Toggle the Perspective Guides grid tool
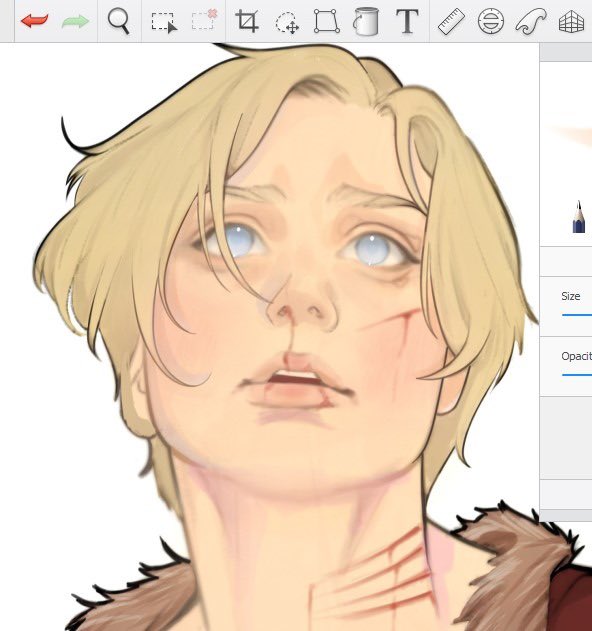 [x=571, y=22]
